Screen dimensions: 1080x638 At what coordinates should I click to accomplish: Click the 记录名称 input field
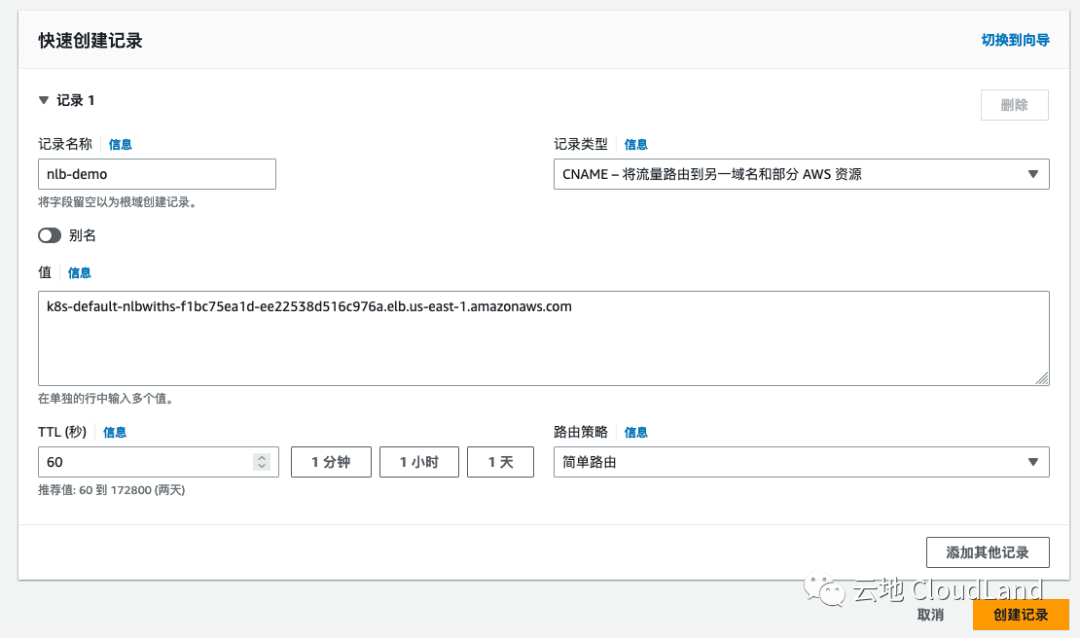[x=157, y=174]
